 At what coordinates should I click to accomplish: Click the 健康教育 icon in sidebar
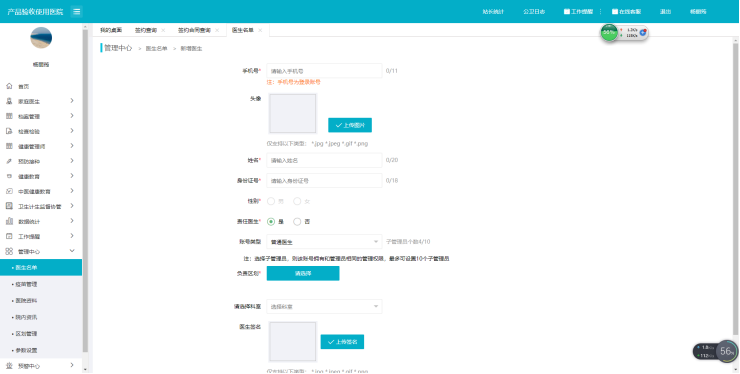9,176
